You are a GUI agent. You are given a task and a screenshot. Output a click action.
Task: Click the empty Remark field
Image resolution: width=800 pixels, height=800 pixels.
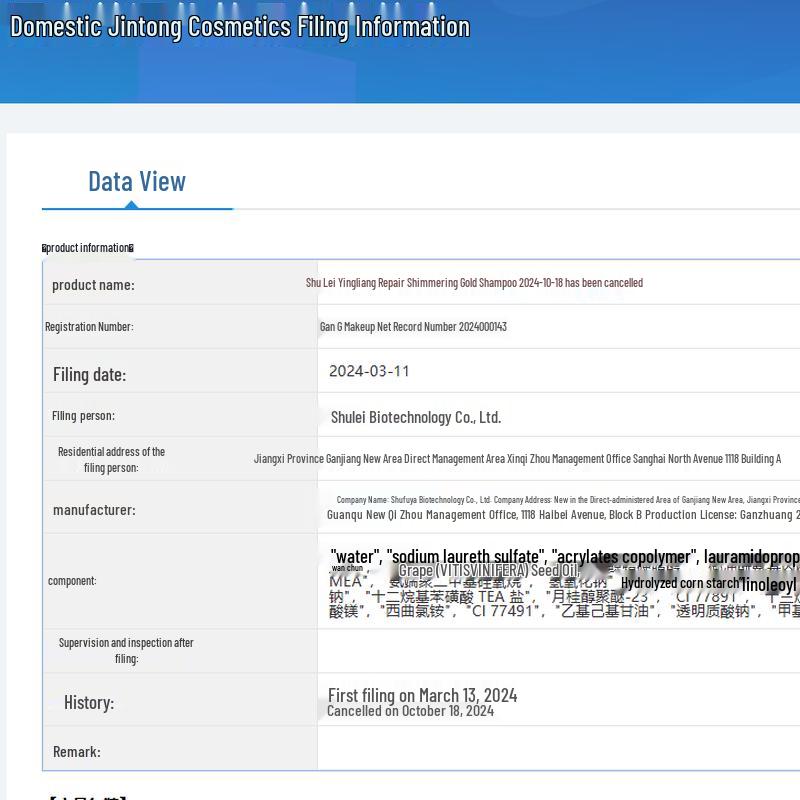click(558, 751)
